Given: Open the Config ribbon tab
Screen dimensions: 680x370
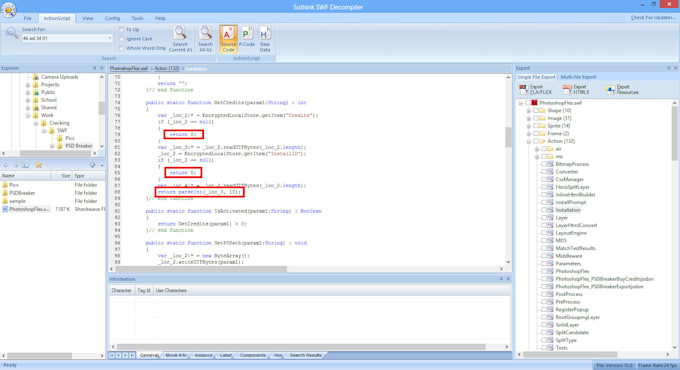Looking at the screenshot, I should coord(112,18).
